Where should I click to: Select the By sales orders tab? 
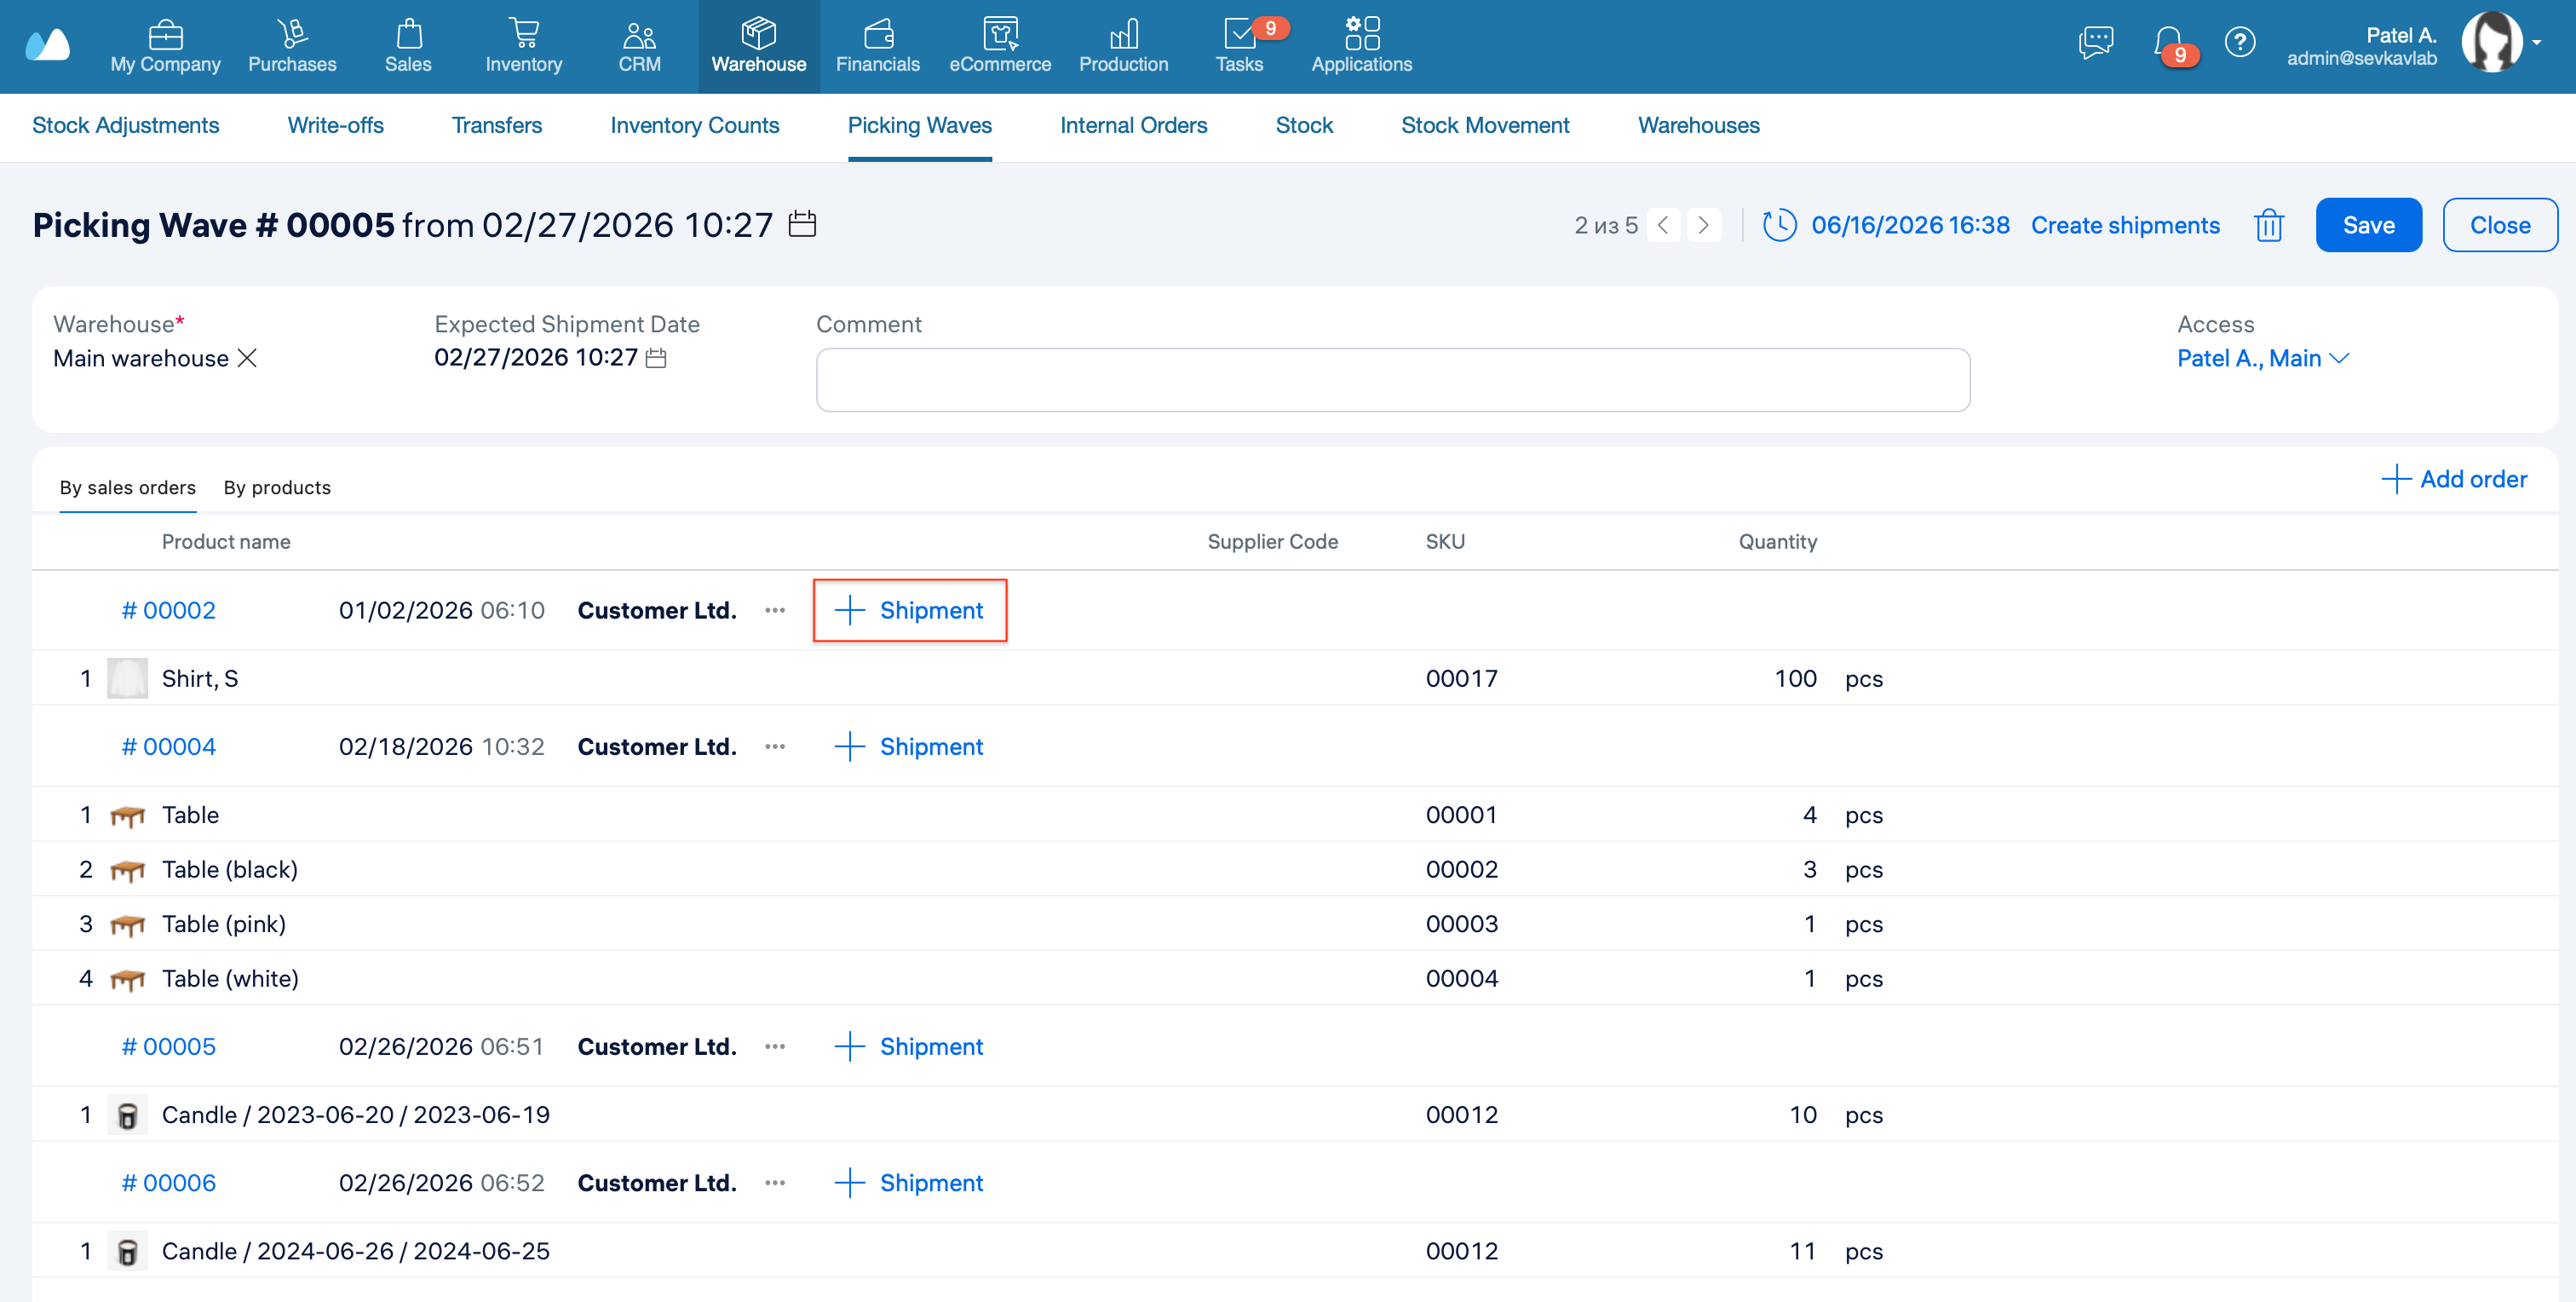[x=128, y=487]
